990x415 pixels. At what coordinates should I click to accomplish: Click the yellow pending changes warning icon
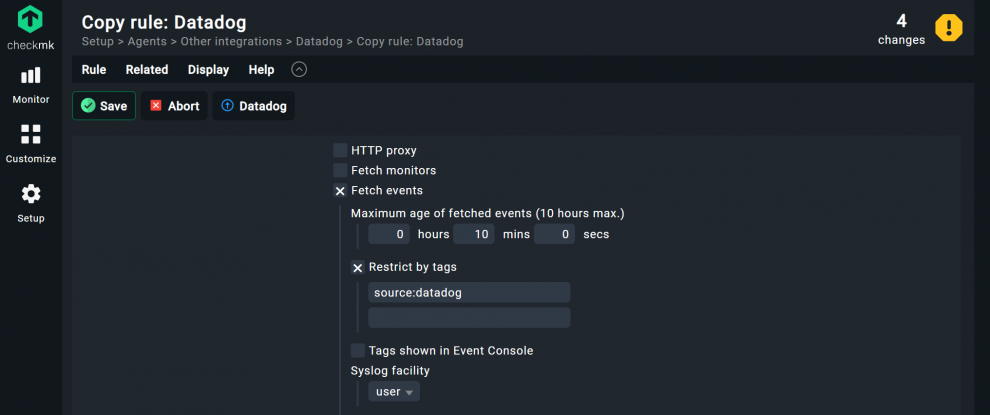click(x=948, y=28)
